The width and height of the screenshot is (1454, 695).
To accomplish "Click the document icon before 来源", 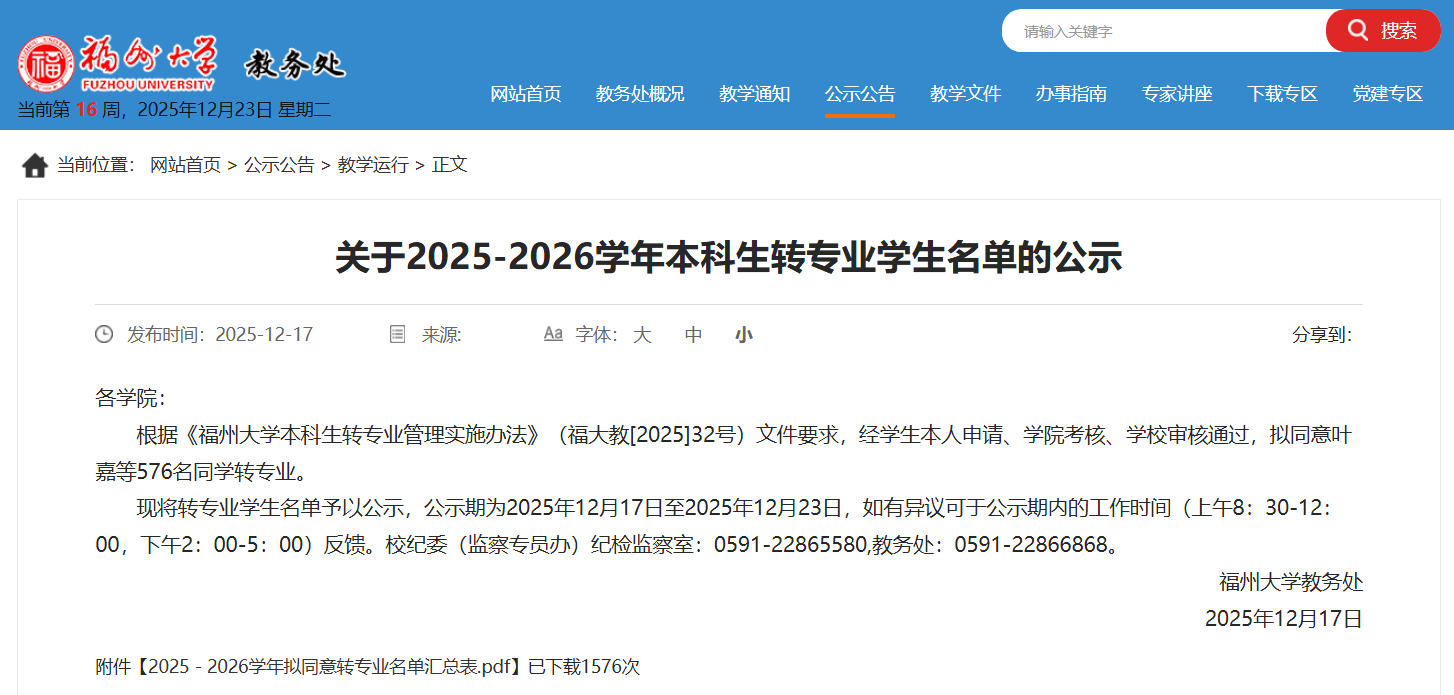I will 397,334.
